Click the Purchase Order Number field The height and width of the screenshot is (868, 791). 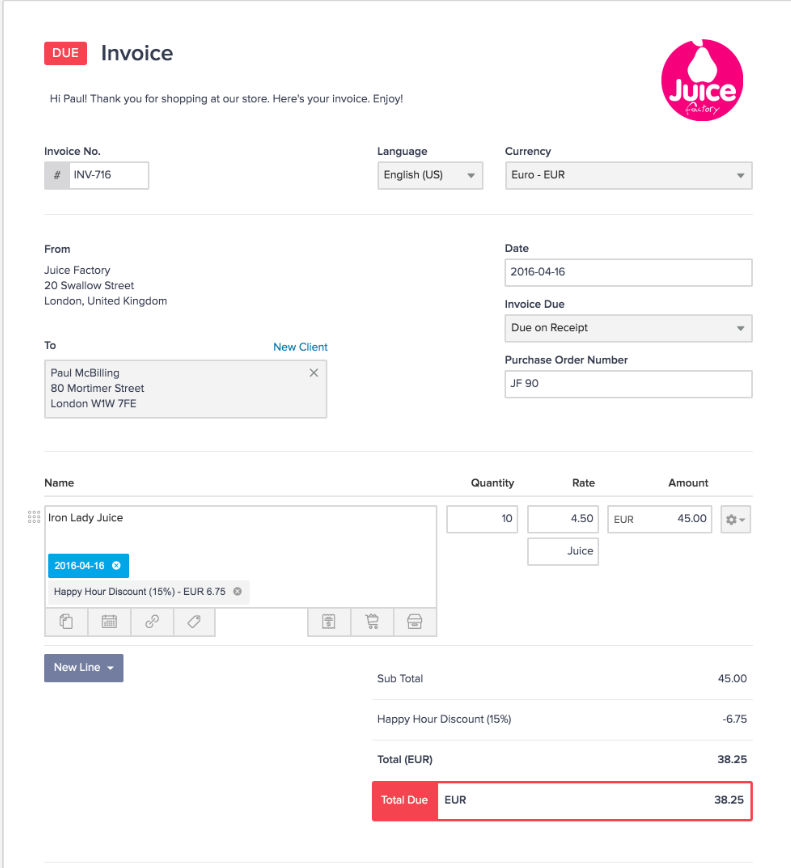click(x=628, y=384)
